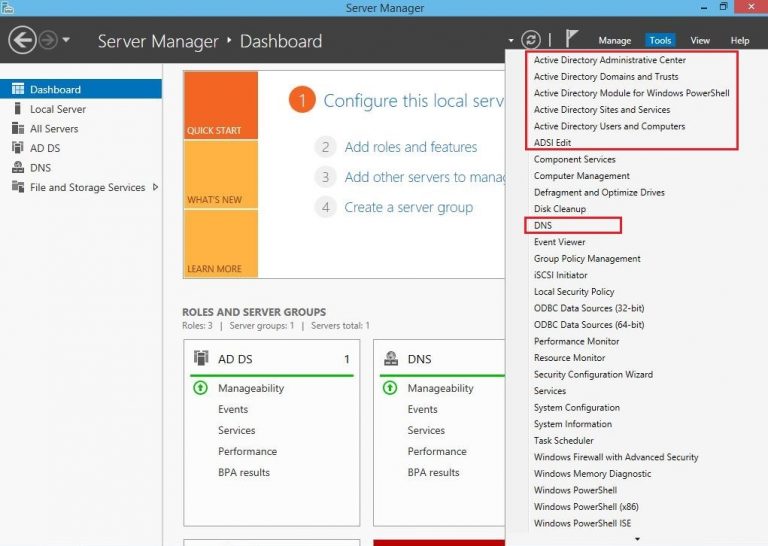Viewport: 768px width, 546px height.
Task: Click the AD DS sidebar icon
Action: click(18, 147)
